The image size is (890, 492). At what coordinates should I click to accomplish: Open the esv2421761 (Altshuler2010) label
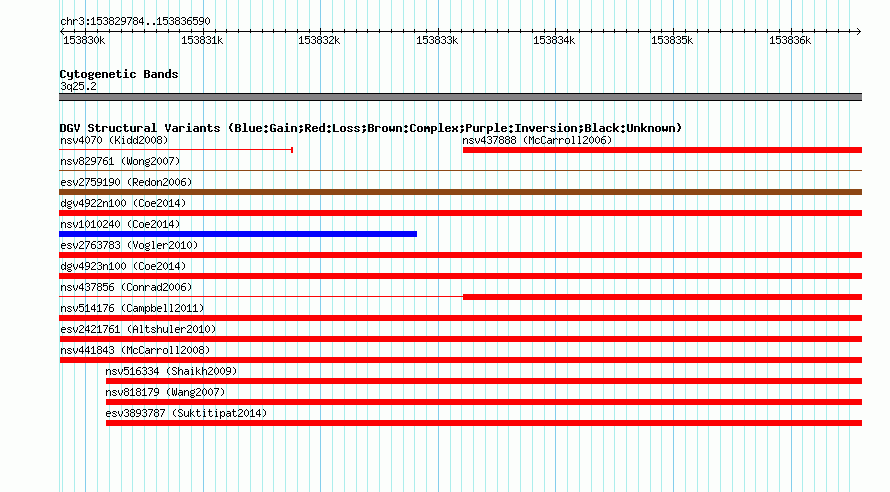coord(138,329)
